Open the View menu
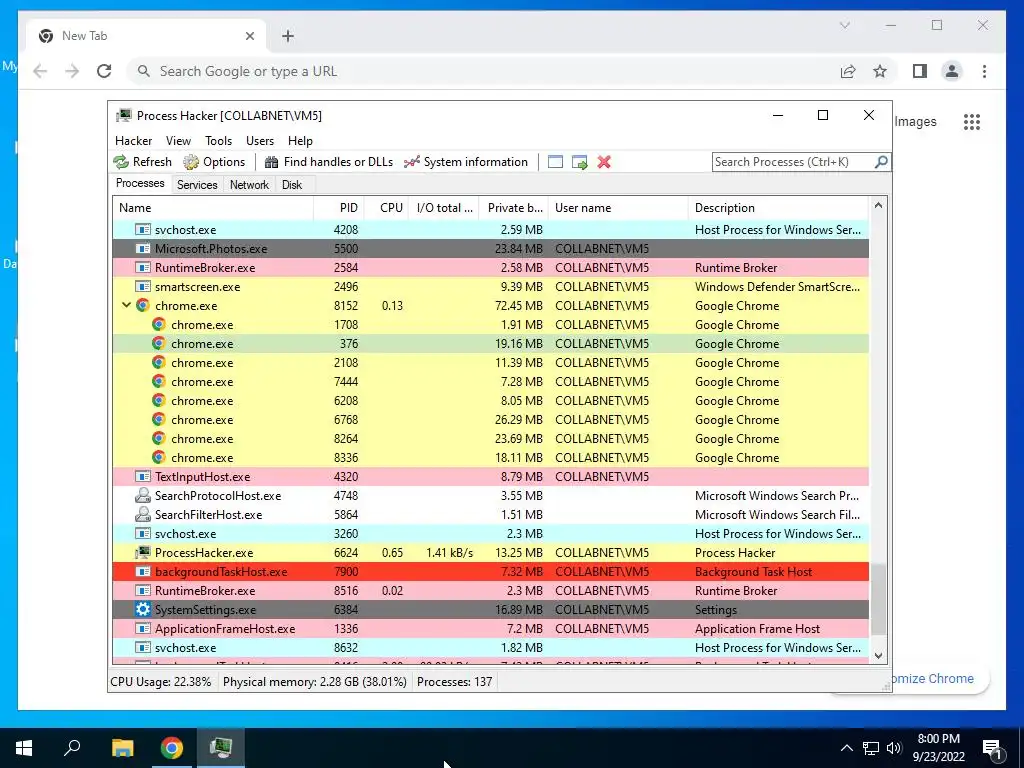Viewport: 1024px width, 768px height. [x=178, y=140]
